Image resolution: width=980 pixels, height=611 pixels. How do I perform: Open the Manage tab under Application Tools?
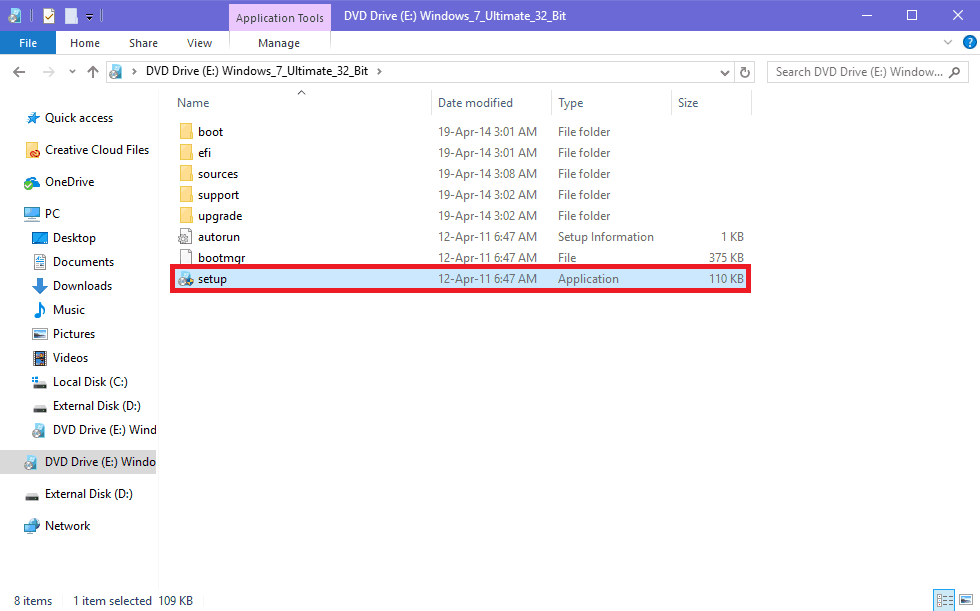tap(279, 42)
